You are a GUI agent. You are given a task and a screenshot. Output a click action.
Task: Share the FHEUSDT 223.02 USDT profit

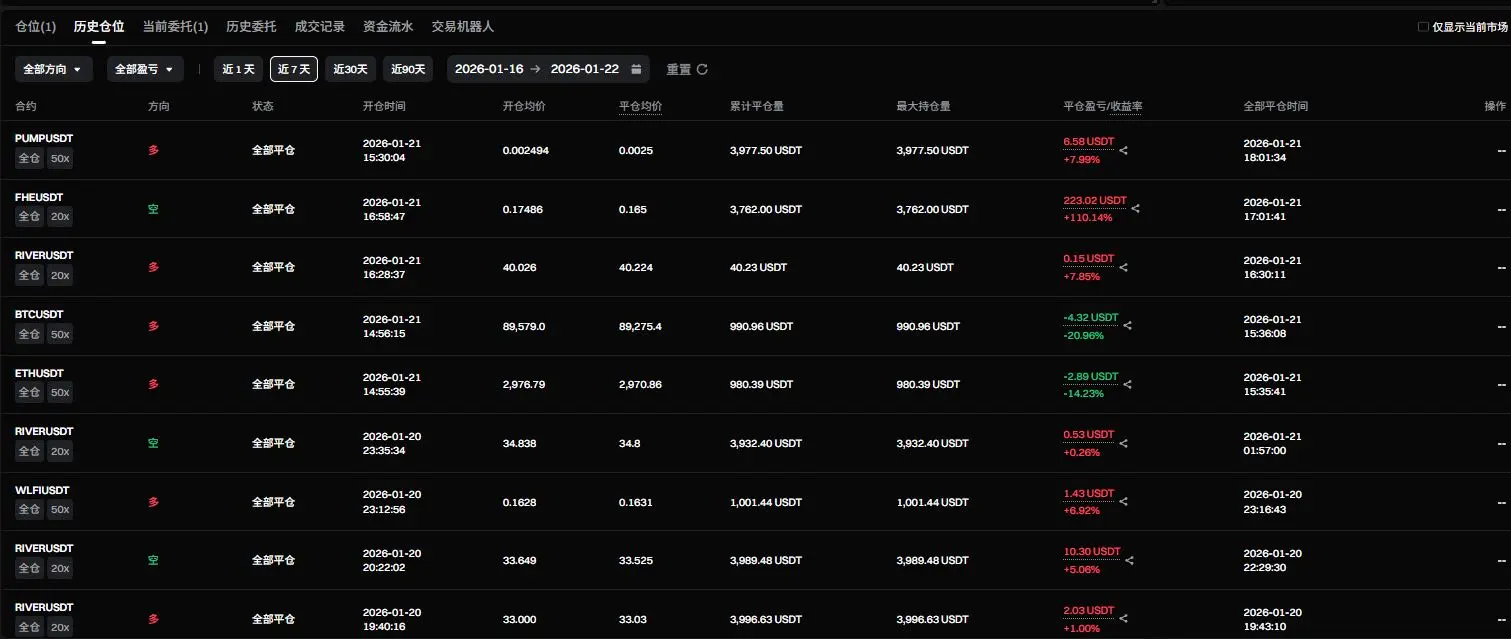pyautogui.click(x=1136, y=209)
